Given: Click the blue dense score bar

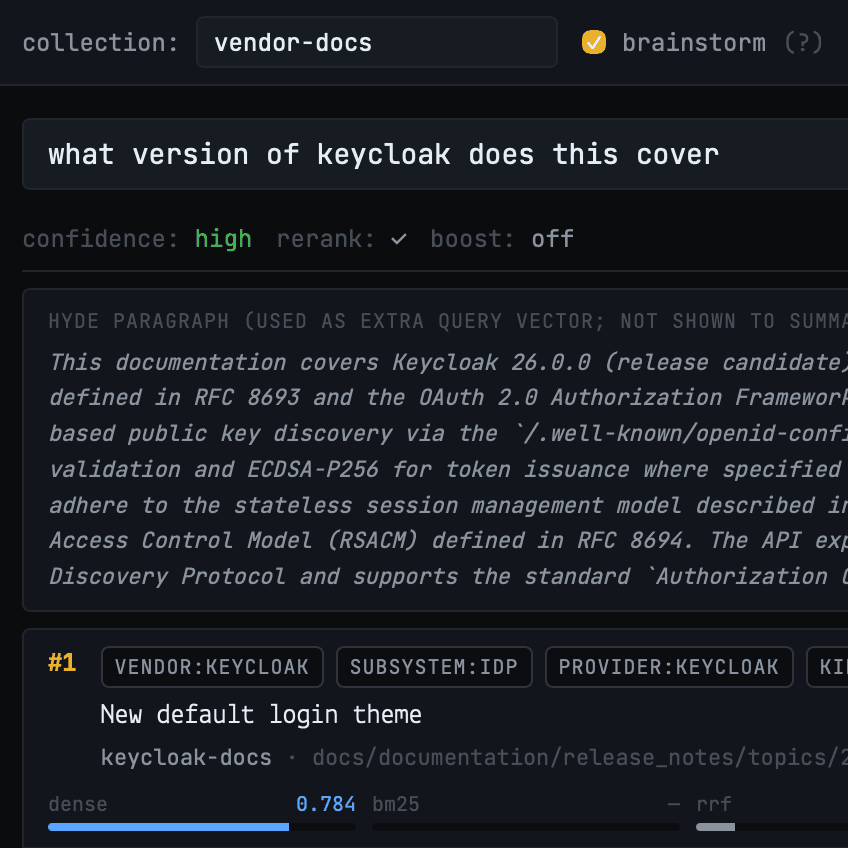Looking at the screenshot, I should click(168, 827).
